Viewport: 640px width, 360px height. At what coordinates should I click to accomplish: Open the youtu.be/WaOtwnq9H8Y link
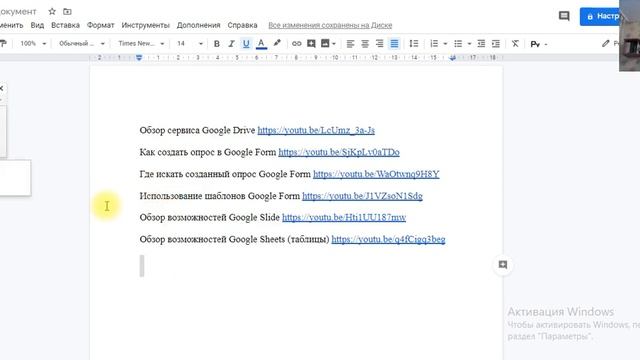tap(376, 174)
